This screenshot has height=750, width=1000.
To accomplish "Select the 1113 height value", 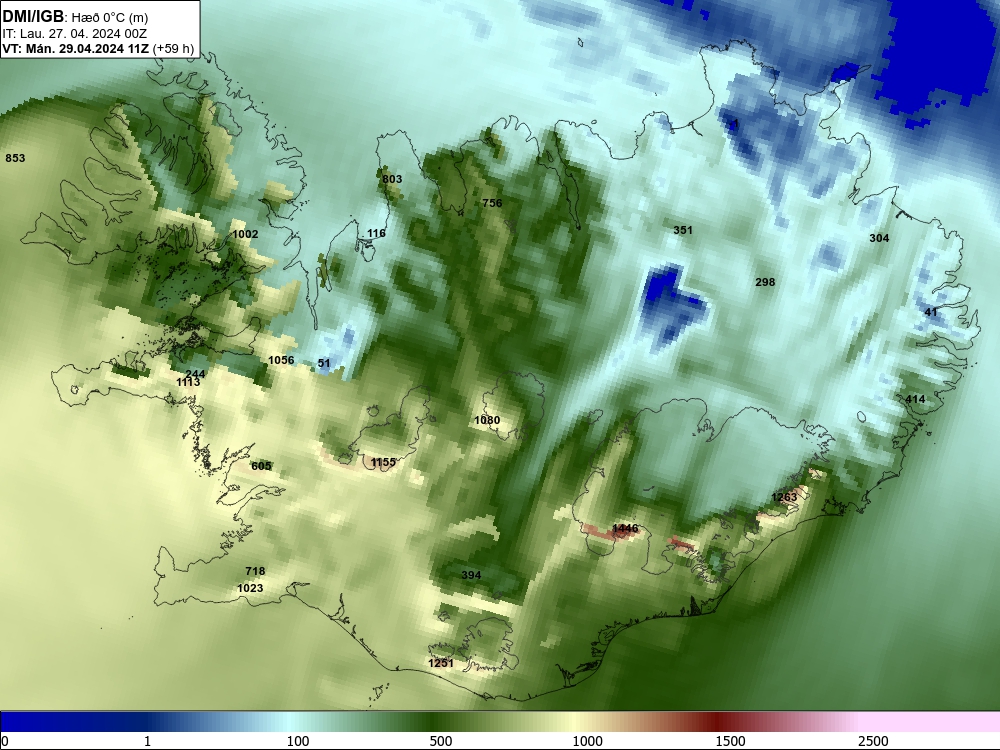I will (188, 382).
